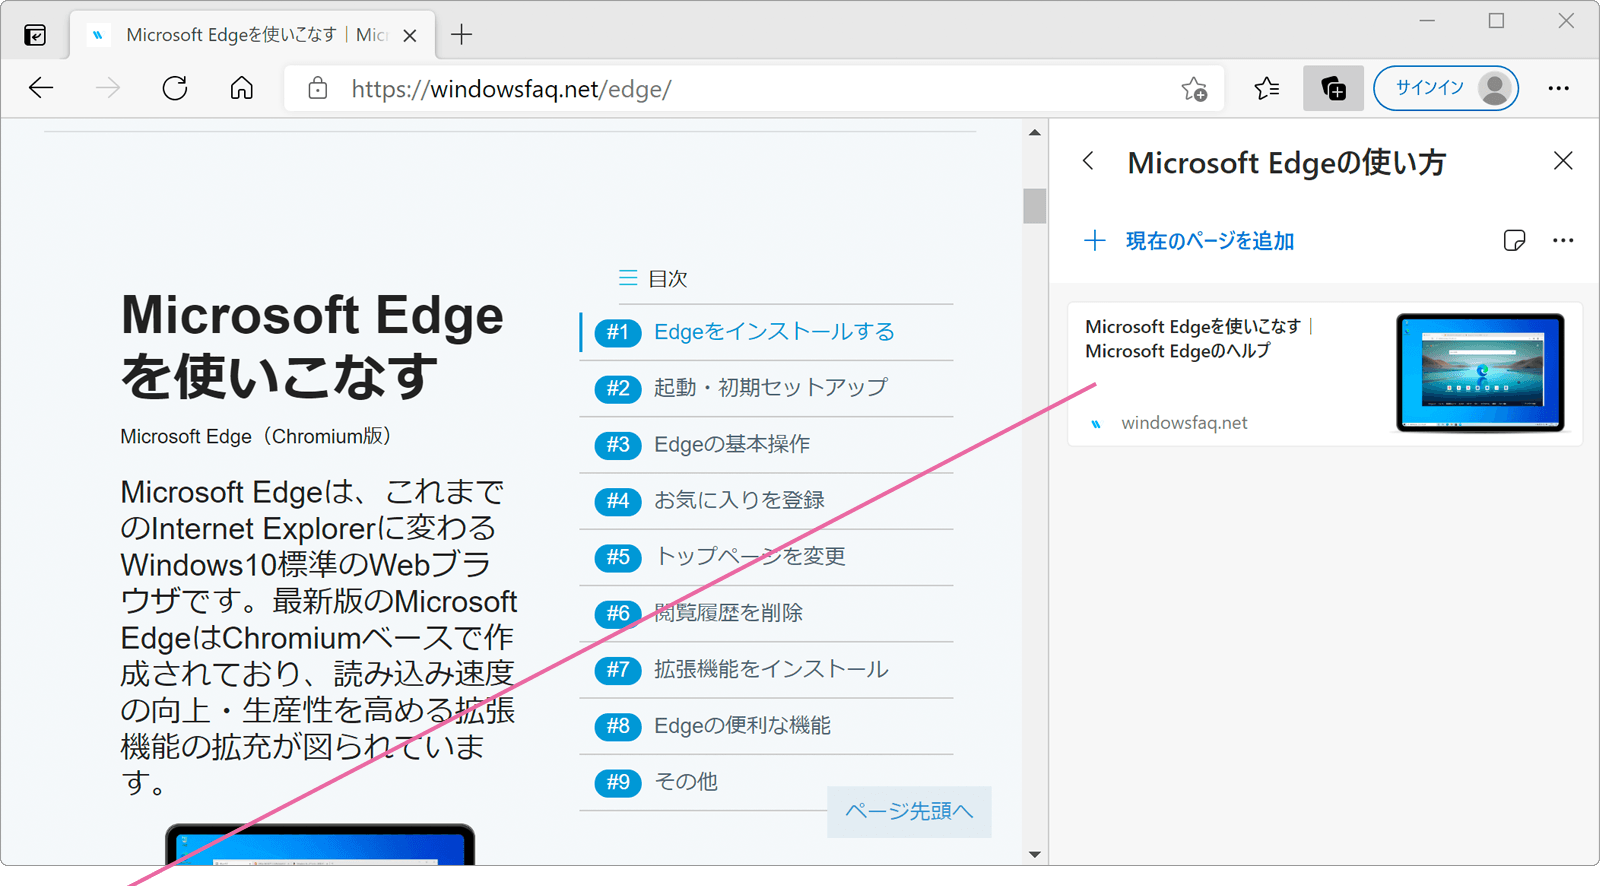This screenshot has height=886, width=1600.
Task: Jump to top with ページ先頭へ
Action: click(909, 811)
